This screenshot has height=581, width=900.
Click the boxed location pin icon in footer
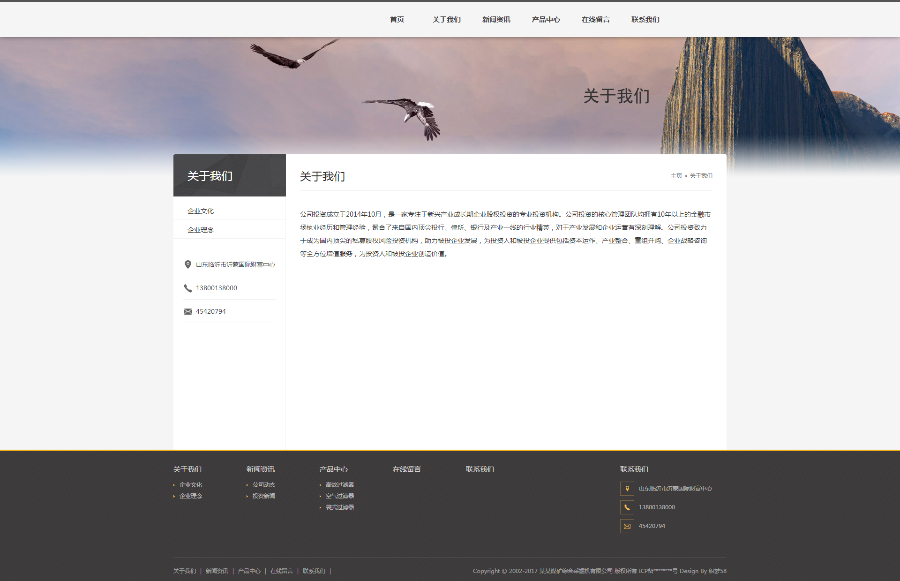coord(627,489)
